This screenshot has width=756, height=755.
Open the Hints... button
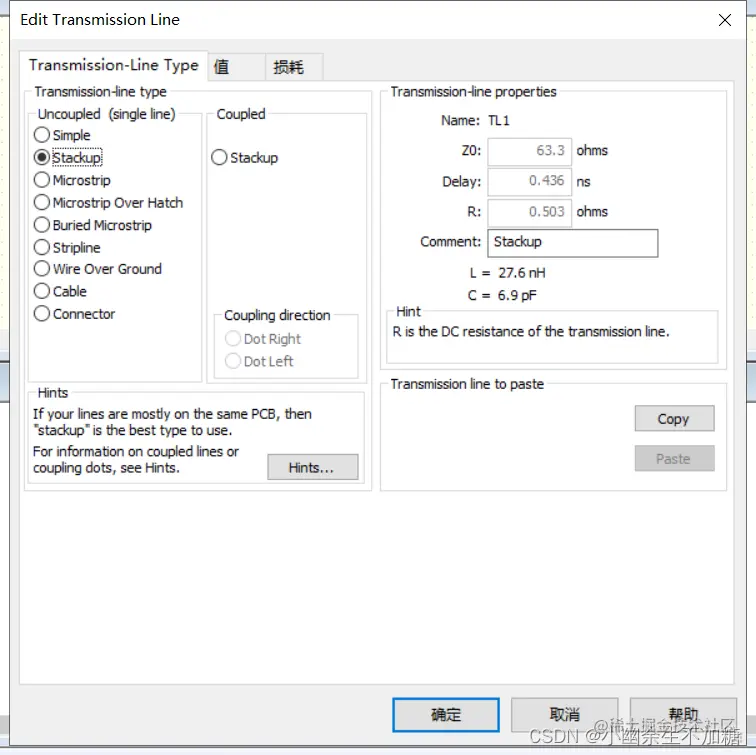coord(313,467)
